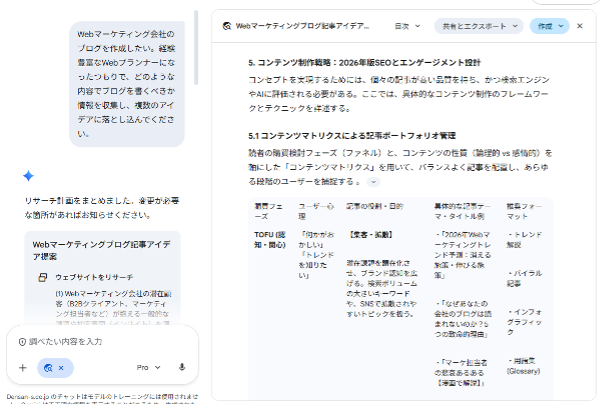This screenshot has width=604, height=404.
Task: Click the report icon beside the document title
Action: (227, 26)
